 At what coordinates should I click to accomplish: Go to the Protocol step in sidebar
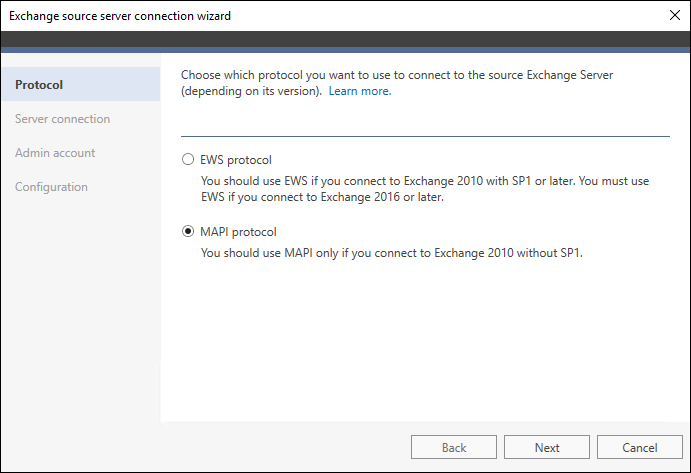click(x=81, y=84)
